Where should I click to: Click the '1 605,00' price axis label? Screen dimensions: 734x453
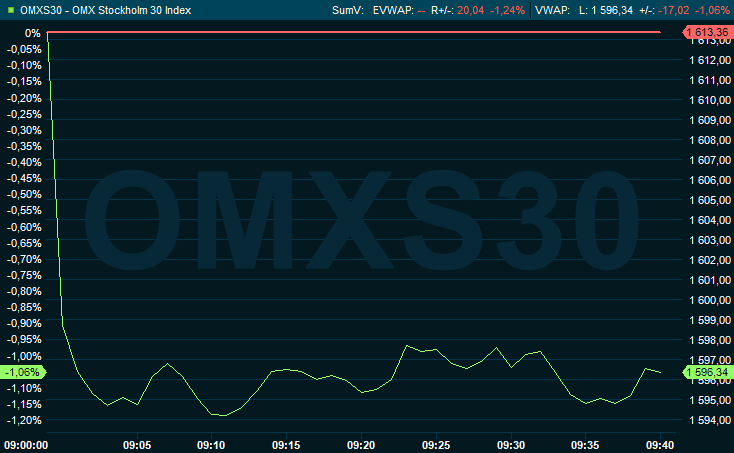(710, 200)
